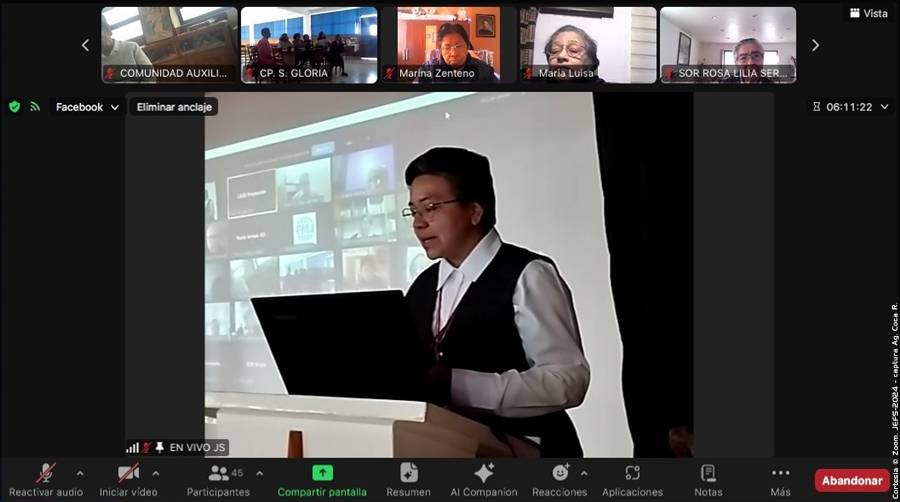Open the Notas notes icon
Image resolution: width=900 pixels, height=502 pixels.
(708, 473)
